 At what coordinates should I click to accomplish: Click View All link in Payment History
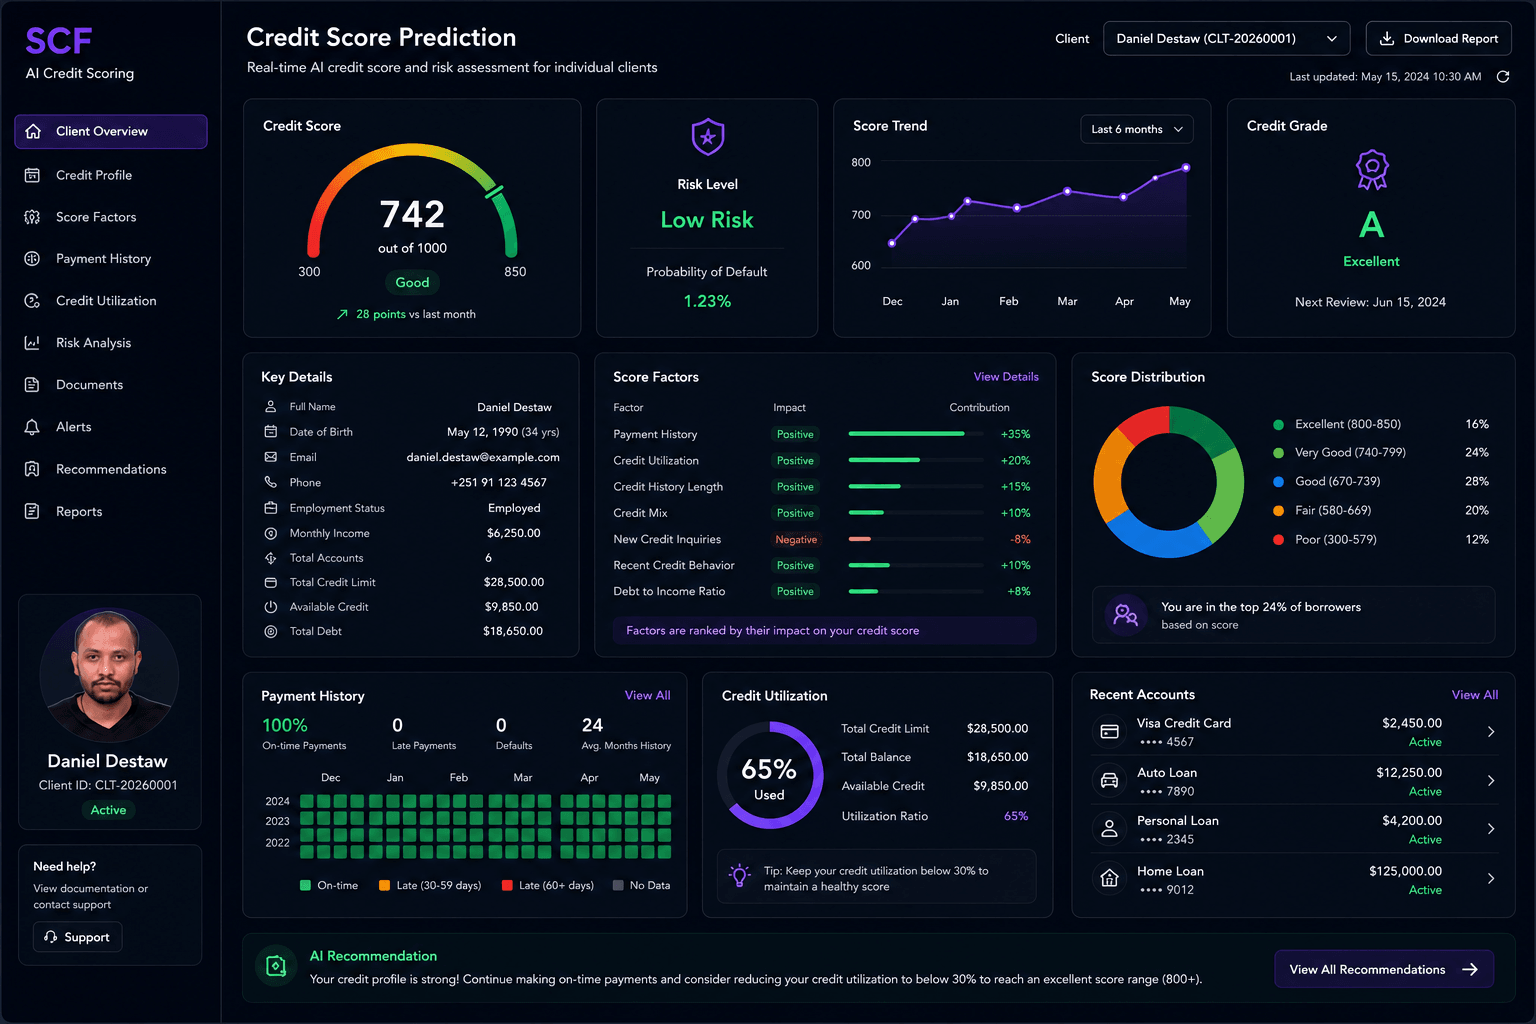tap(648, 695)
